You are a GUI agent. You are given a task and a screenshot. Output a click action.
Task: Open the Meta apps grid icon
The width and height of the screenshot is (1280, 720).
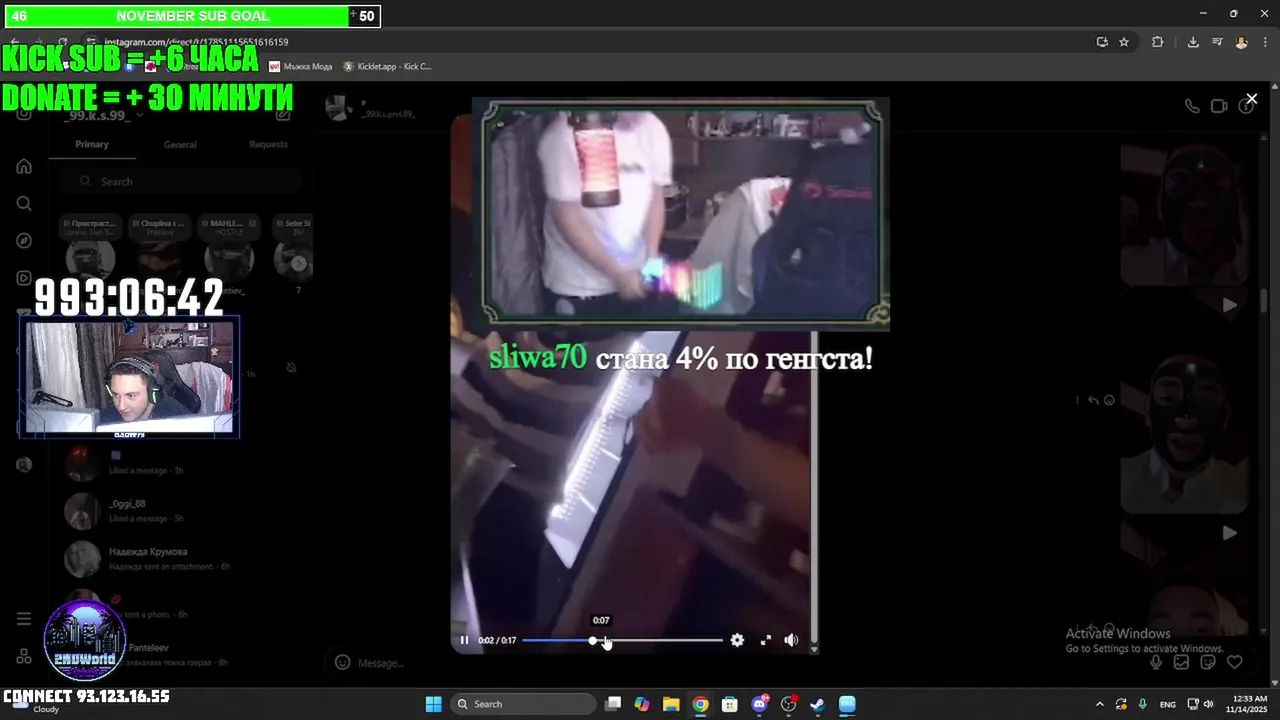[x=24, y=656]
